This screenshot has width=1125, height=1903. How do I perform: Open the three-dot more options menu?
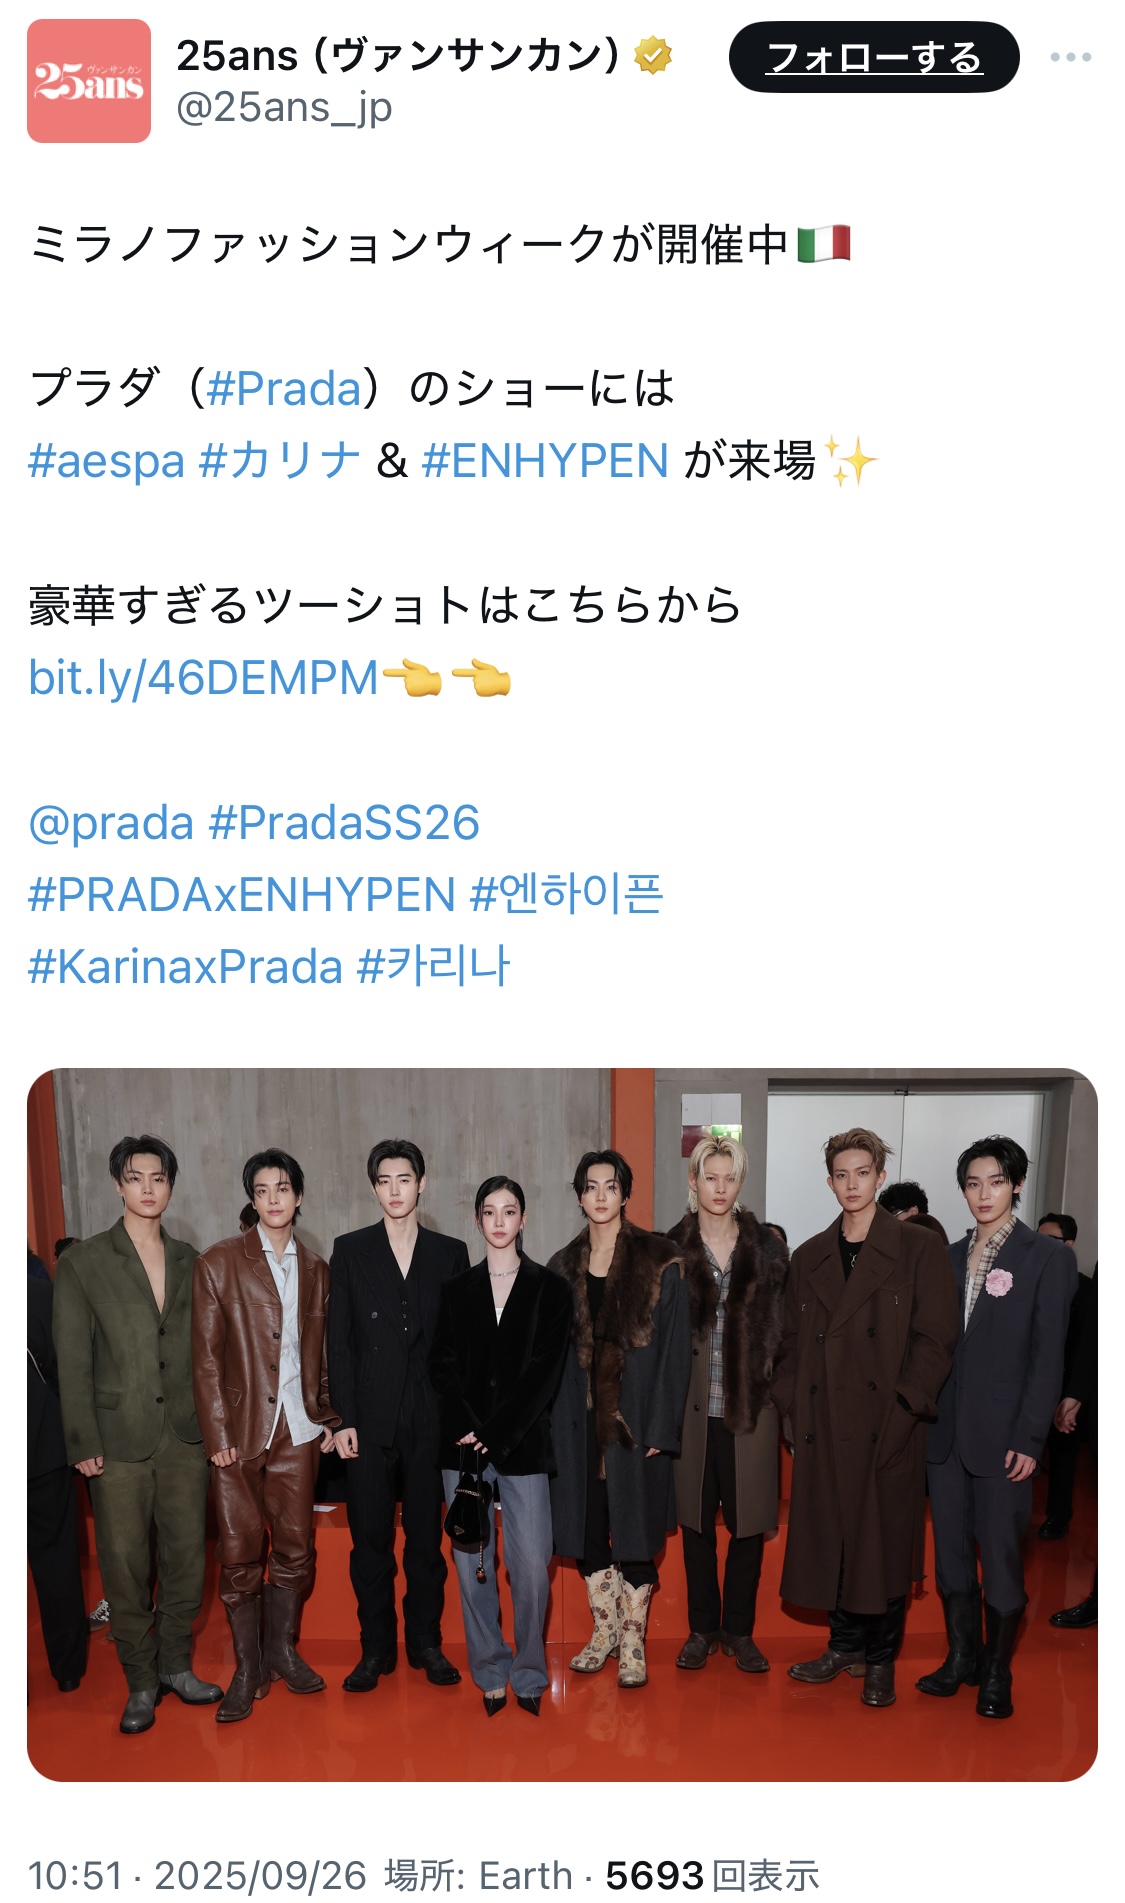click(x=1070, y=57)
